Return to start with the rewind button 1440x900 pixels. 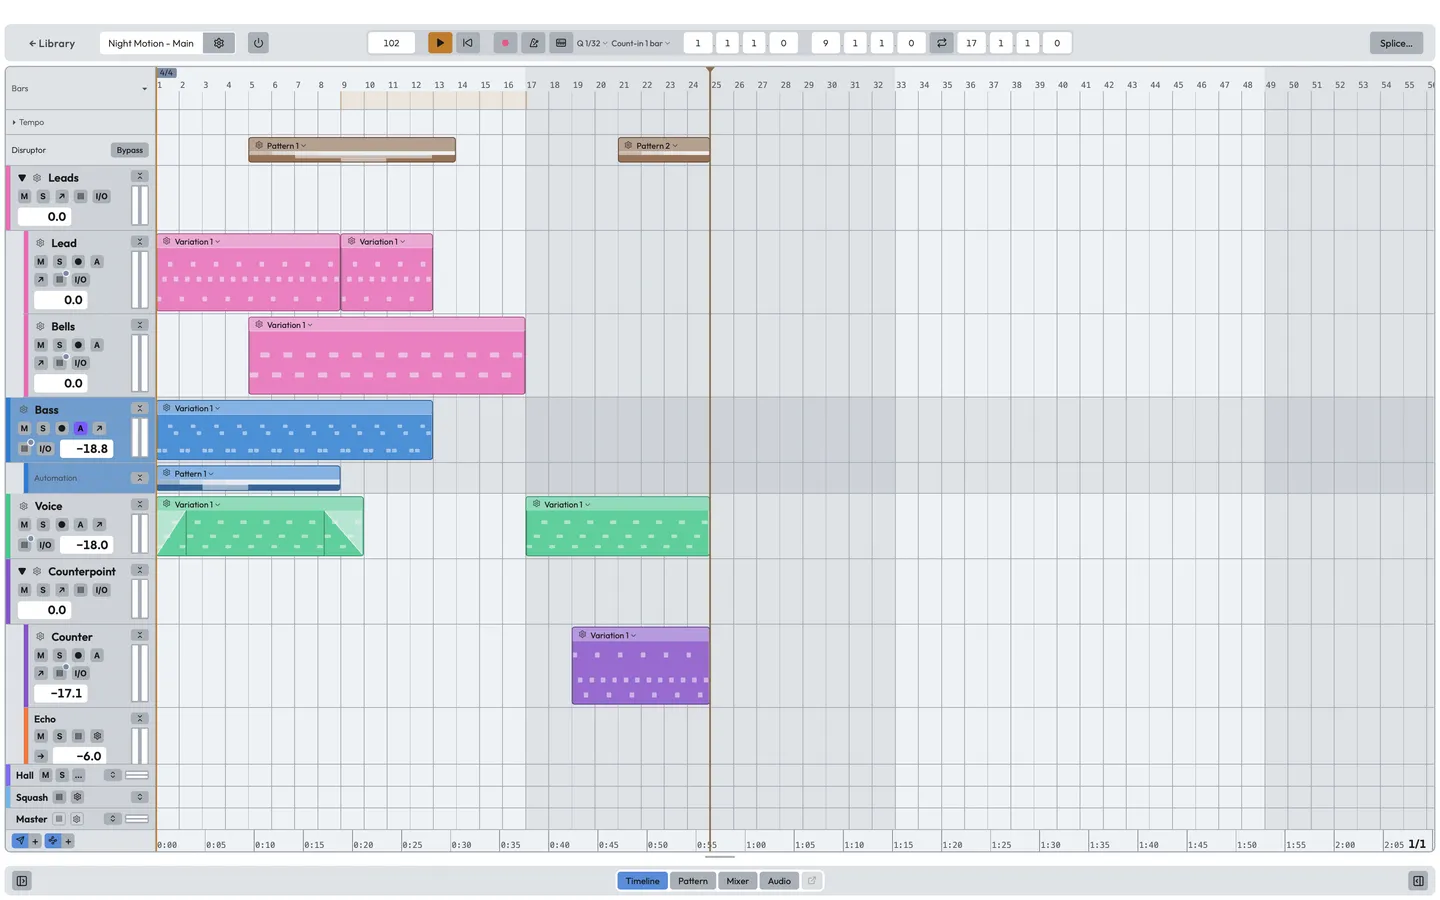point(467,43)
